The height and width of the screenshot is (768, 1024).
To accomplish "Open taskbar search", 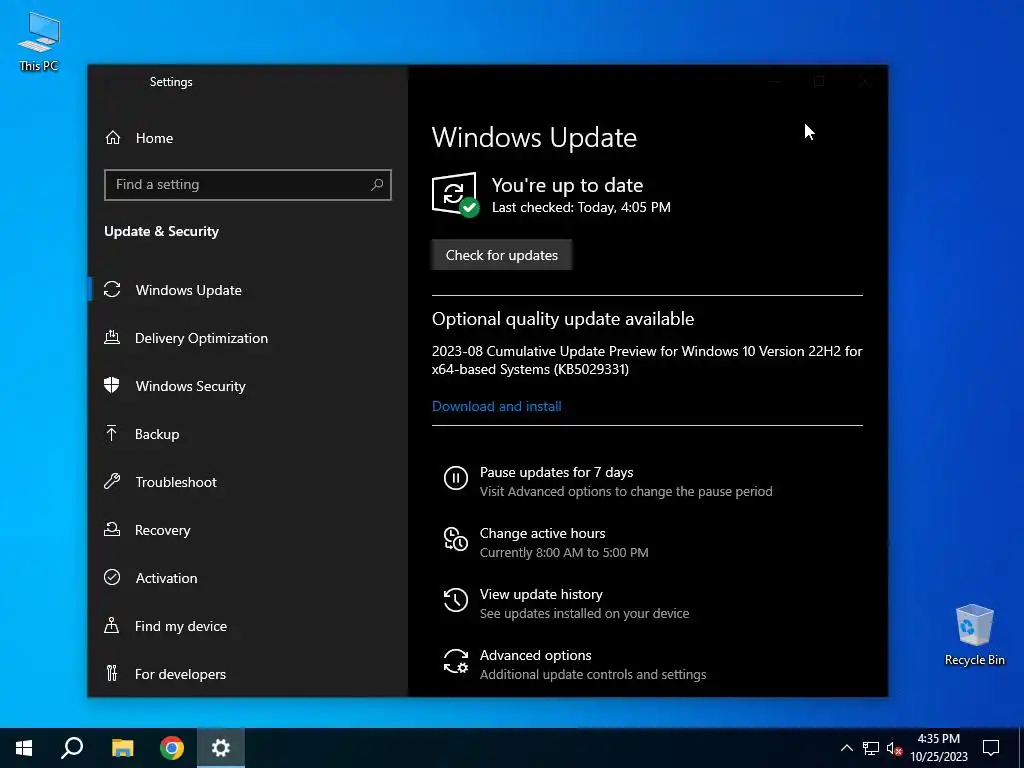I will pos(72,748).
